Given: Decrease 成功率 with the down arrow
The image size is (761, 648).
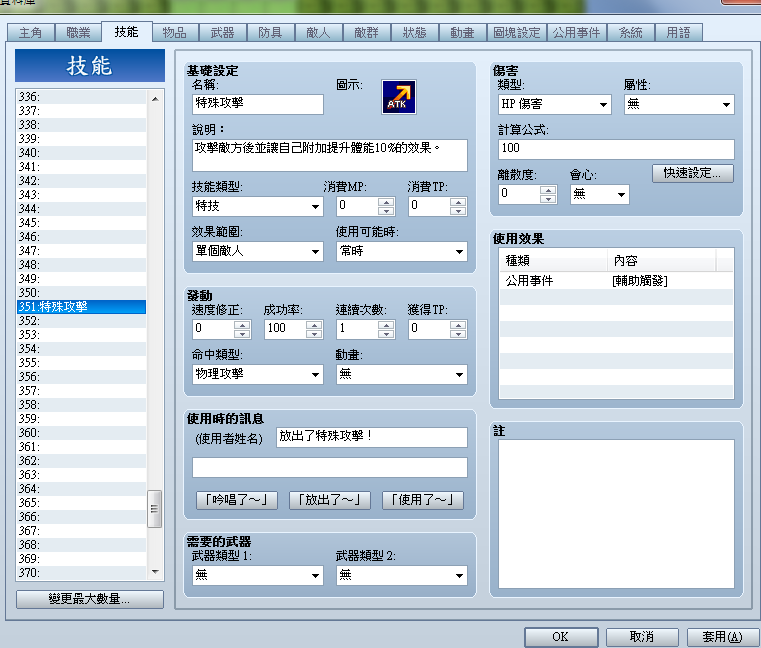Looking at the screenshot, I should (314, 333).
